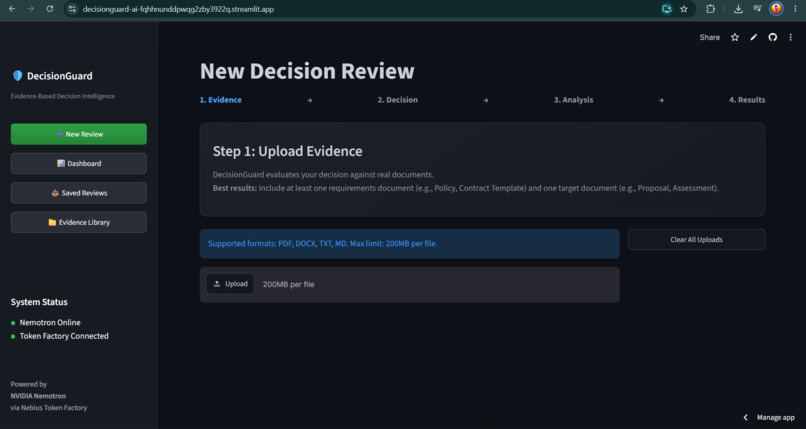The width and height of the screenshot is (806, 429).
Task: Click the file drop zone labeled 200MB per file
Action: pos(410,284)
